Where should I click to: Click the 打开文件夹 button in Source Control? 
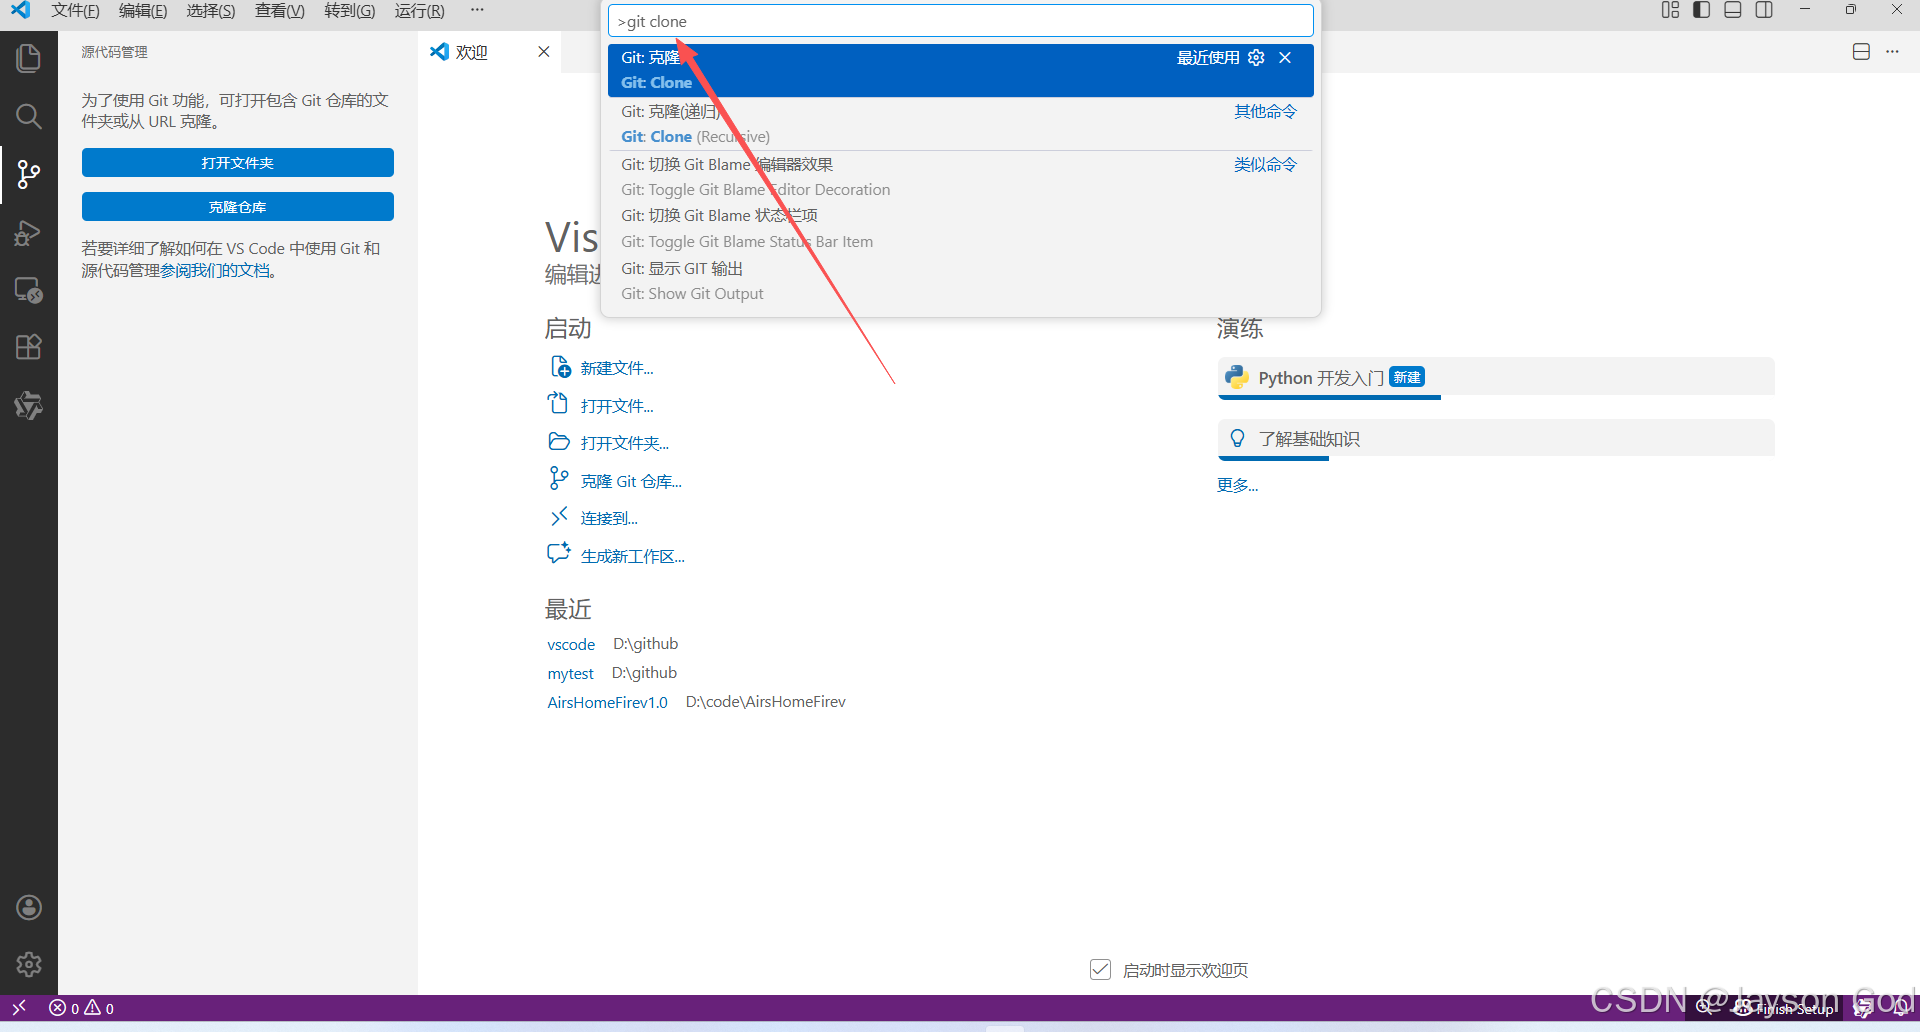coord(238,163)
